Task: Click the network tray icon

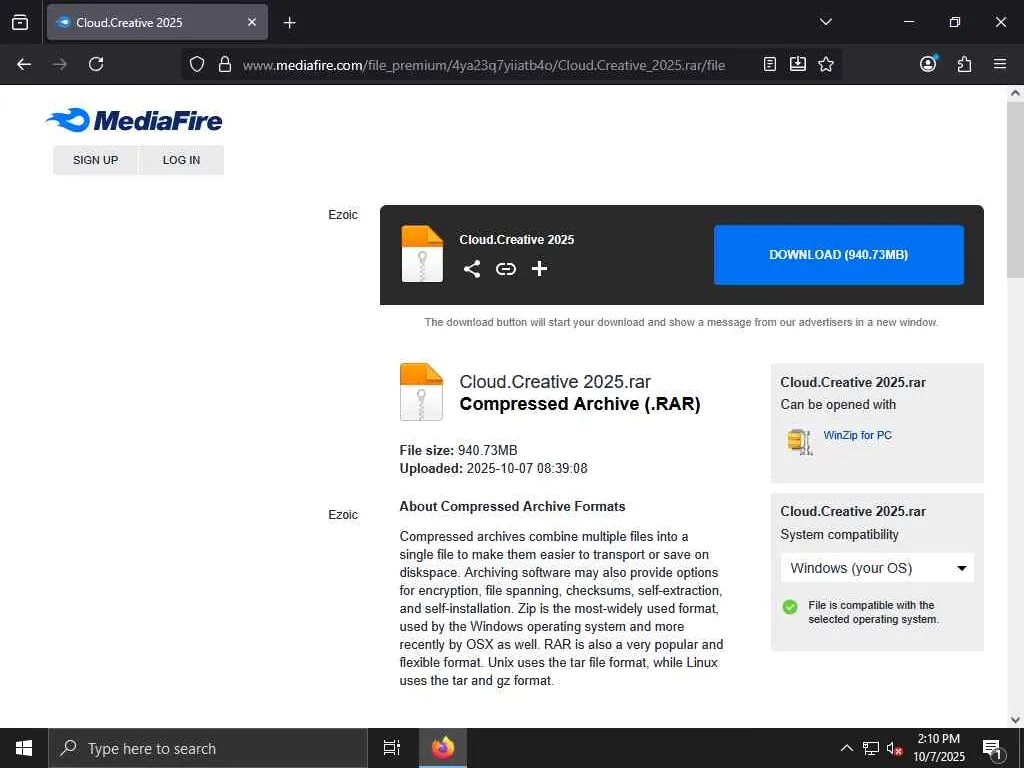Action: point(871,748)
